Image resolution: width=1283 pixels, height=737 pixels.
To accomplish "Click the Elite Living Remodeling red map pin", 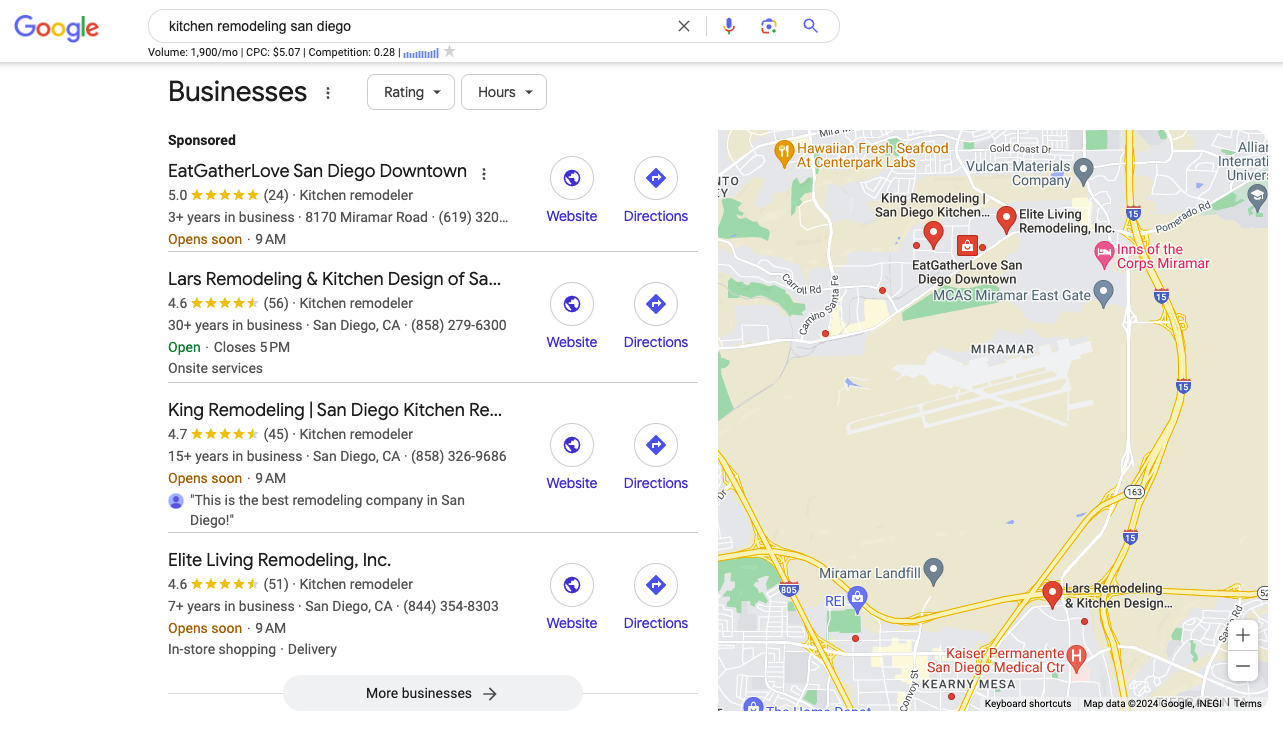I will pyautogui.click(x=1007, y=219).
